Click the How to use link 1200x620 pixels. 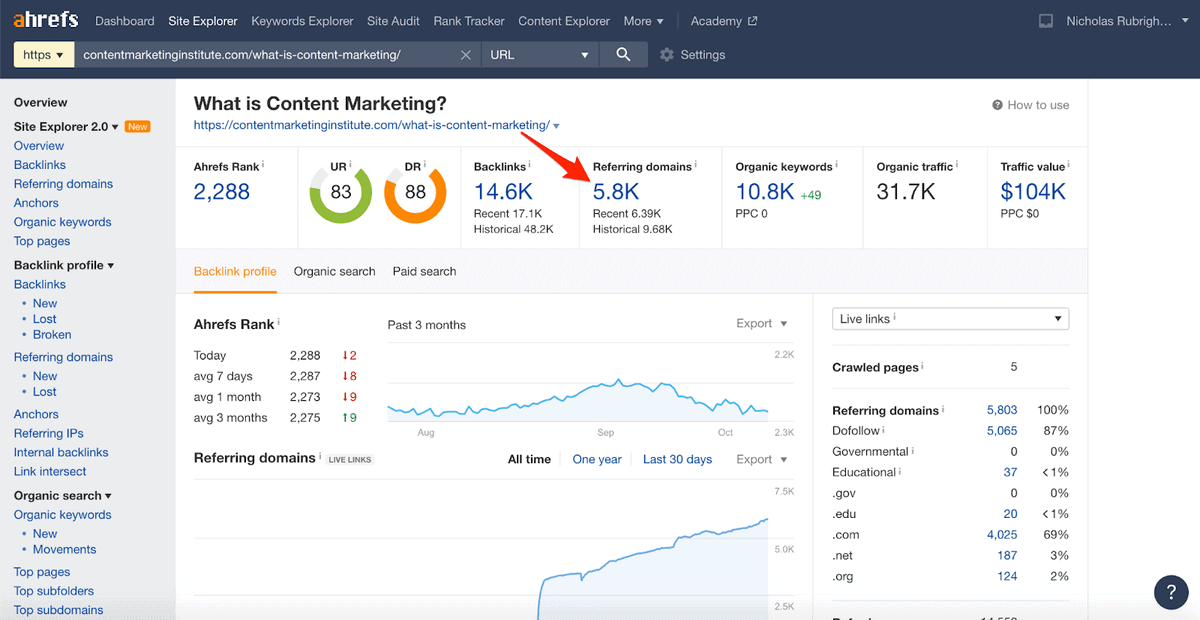(1030, 105)
